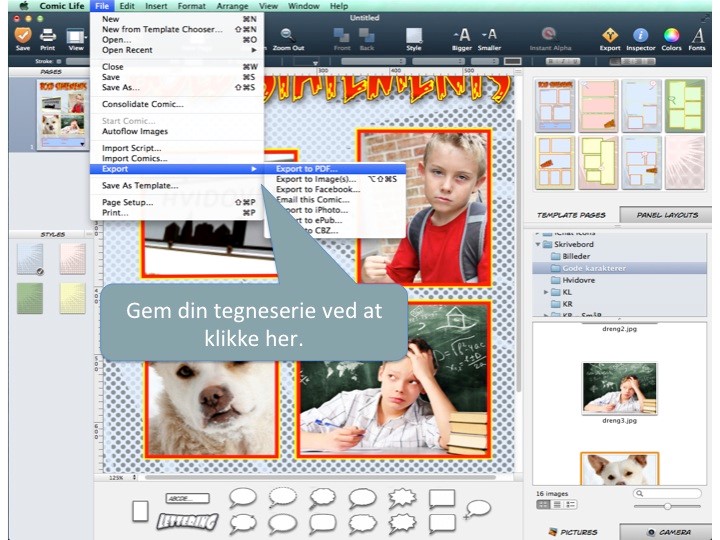Switch to the Camera tab
Image resolution: width=720 pixels, height=540 pixels.
click(x=667, y=532)
